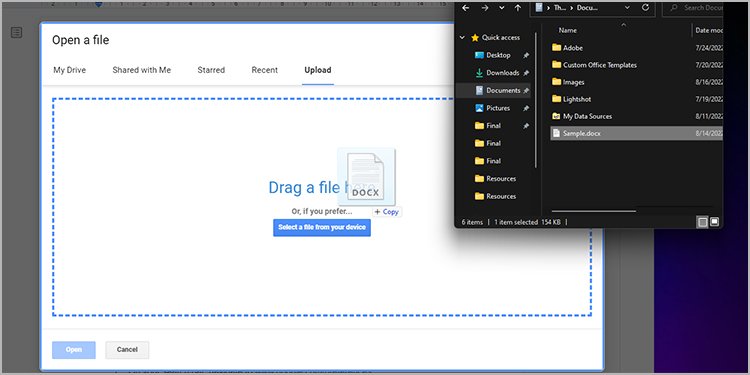The width and height of the screenshot is (750, 375).
Task: Click the pin icon beside Desktop
Action: point(526,55)
